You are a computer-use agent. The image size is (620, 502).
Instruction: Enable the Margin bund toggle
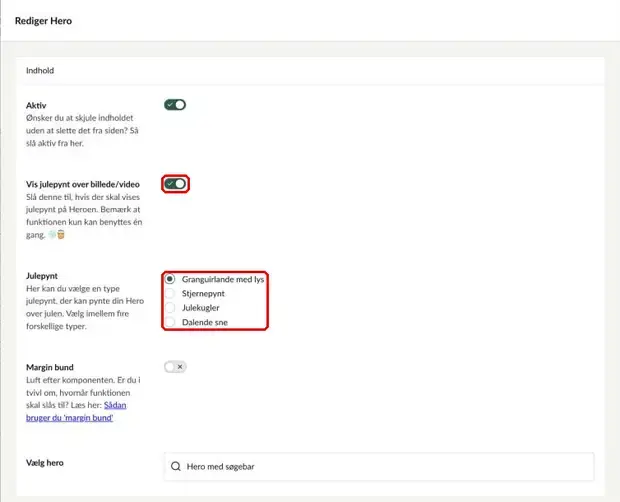[x=175, y=367]
